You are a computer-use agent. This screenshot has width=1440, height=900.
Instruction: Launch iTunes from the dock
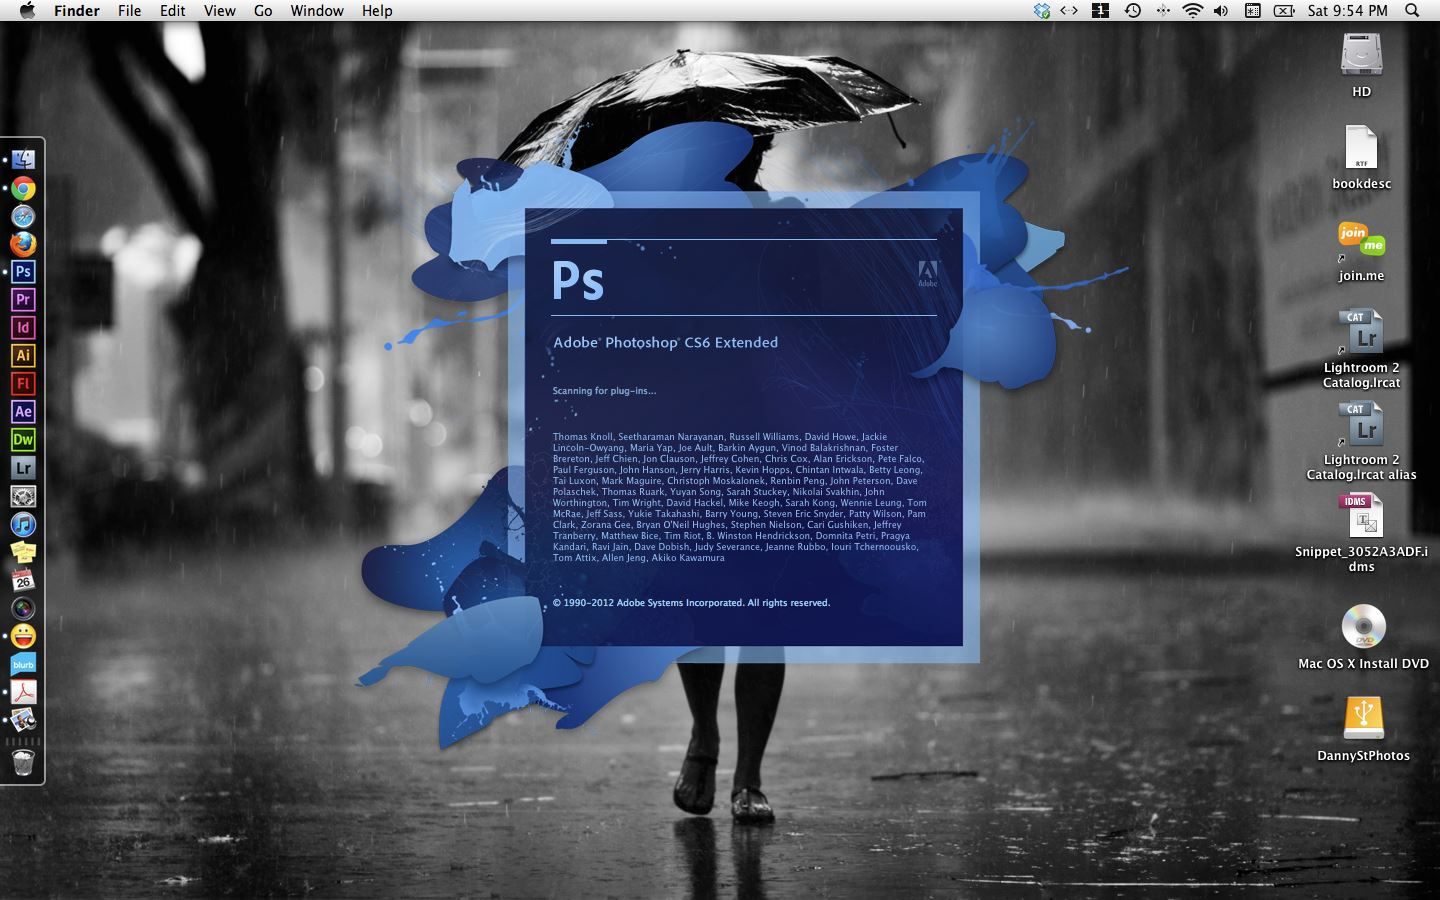(x=23, y=524)
